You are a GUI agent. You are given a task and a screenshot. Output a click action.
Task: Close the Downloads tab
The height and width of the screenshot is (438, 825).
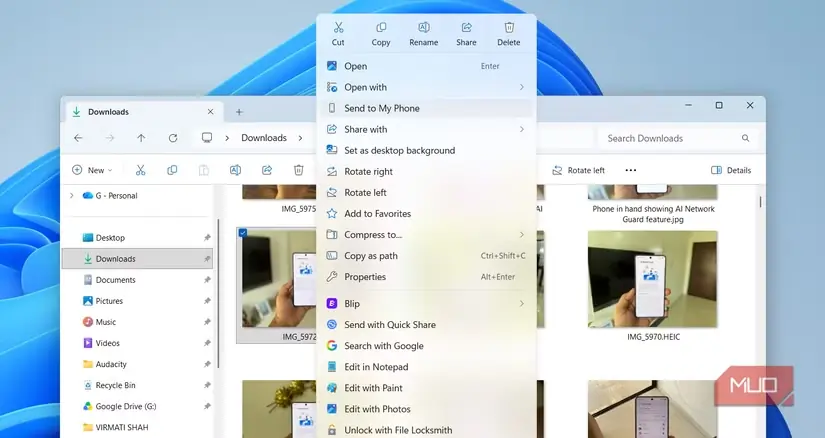coord(210,112)
